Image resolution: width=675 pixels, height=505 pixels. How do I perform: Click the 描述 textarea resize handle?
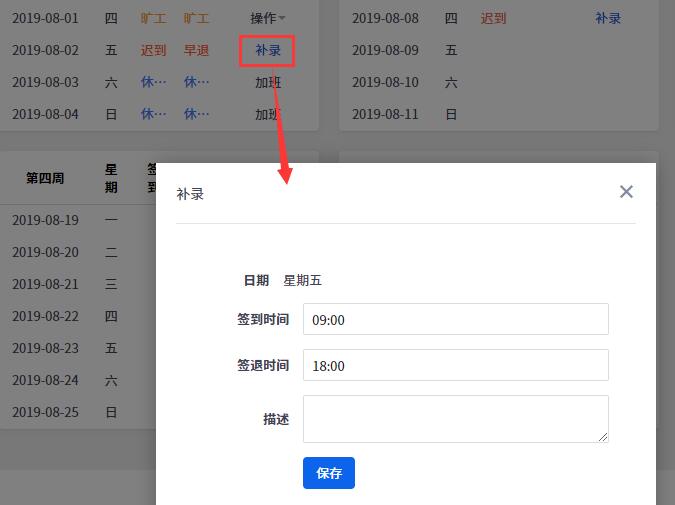603,437
